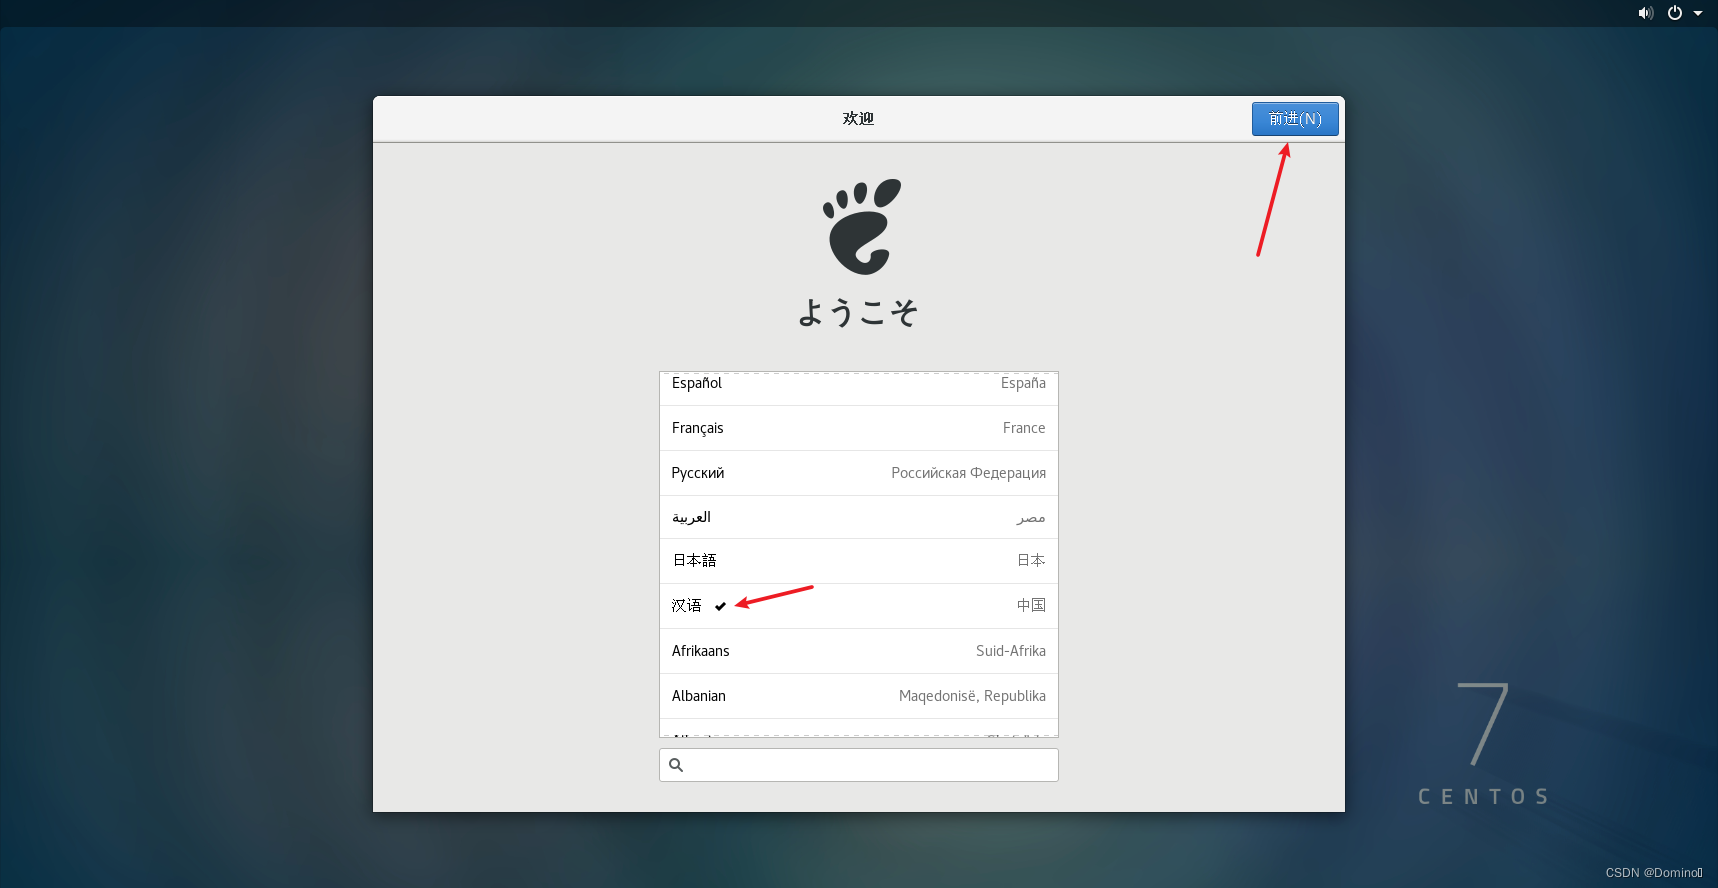Select العربية language row

(859, 517)
